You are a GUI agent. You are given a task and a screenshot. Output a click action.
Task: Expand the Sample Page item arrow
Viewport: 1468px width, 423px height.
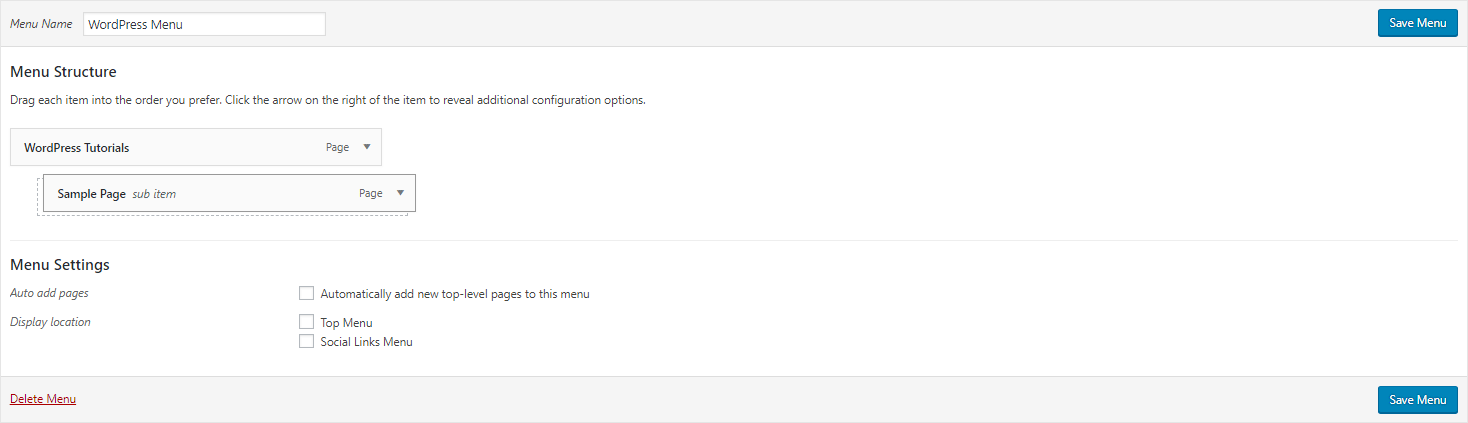coord(400,193)
